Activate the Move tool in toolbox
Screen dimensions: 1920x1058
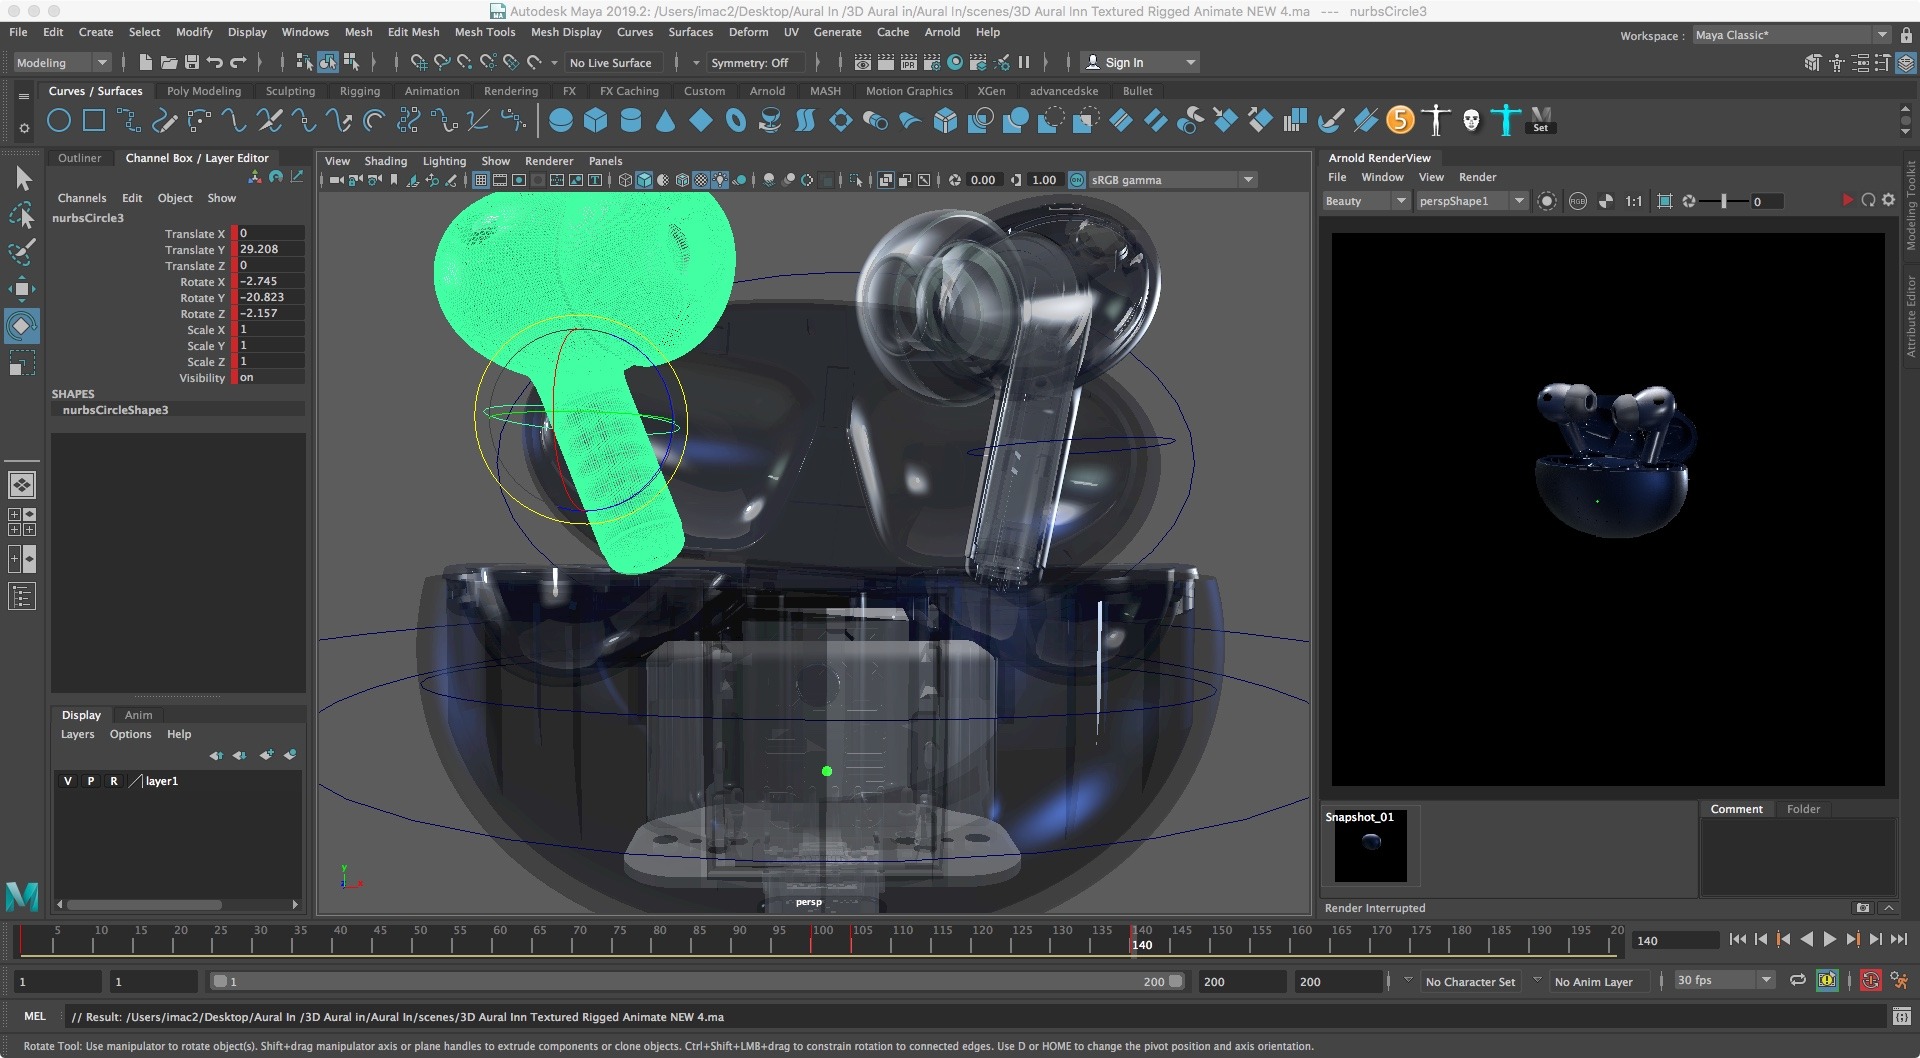point(22,290)
